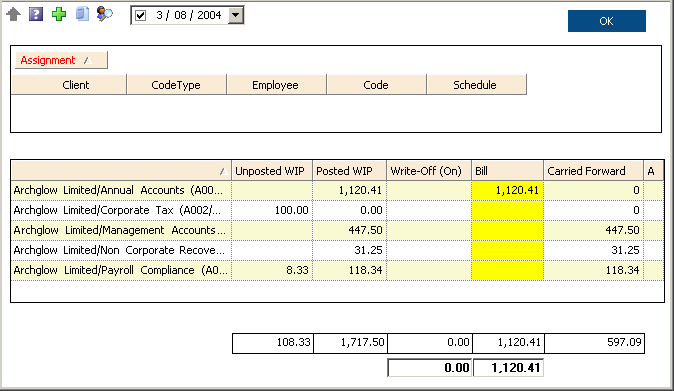Toggle the date checkbox
Viewport: 674px width, 391px height.
click(x=141, y=15)
